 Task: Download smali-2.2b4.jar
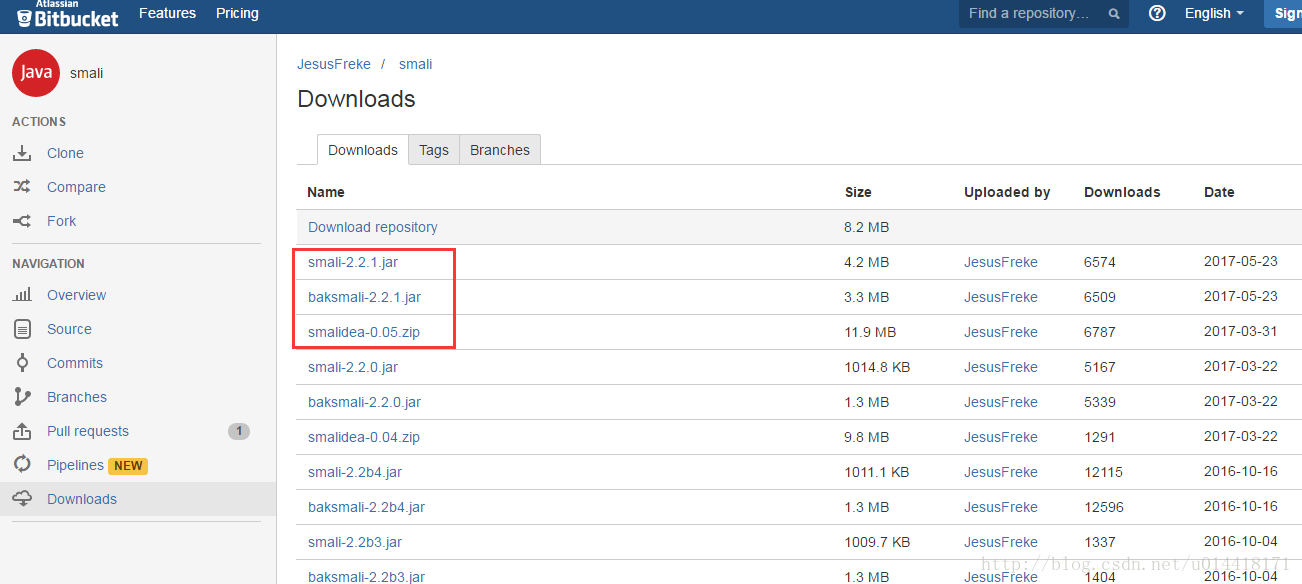click(355, 472)
